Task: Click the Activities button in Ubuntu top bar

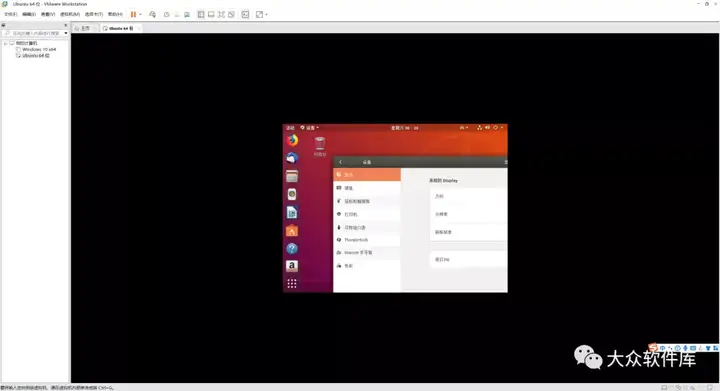Action: 290,128
